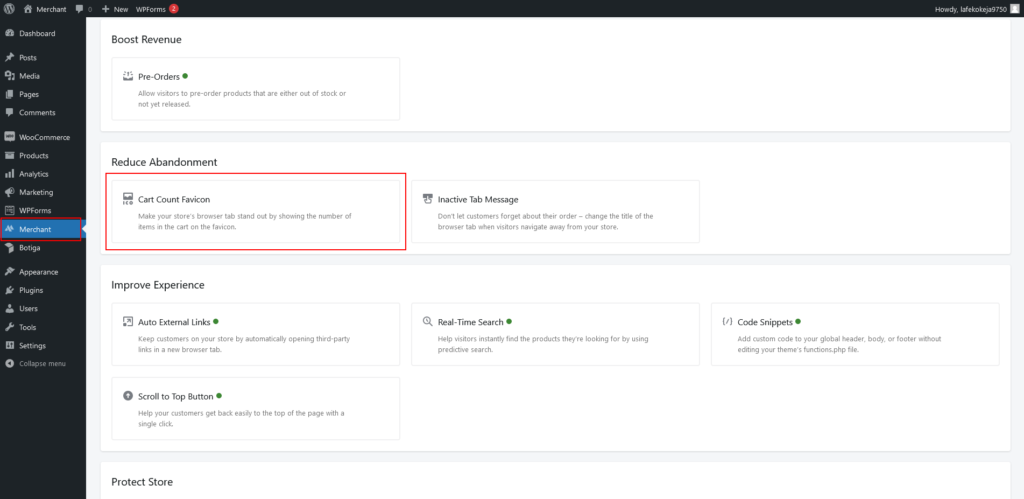1024x499 pixels.
Task: Open Plugins in the sidebar
Action: (43, 290)
